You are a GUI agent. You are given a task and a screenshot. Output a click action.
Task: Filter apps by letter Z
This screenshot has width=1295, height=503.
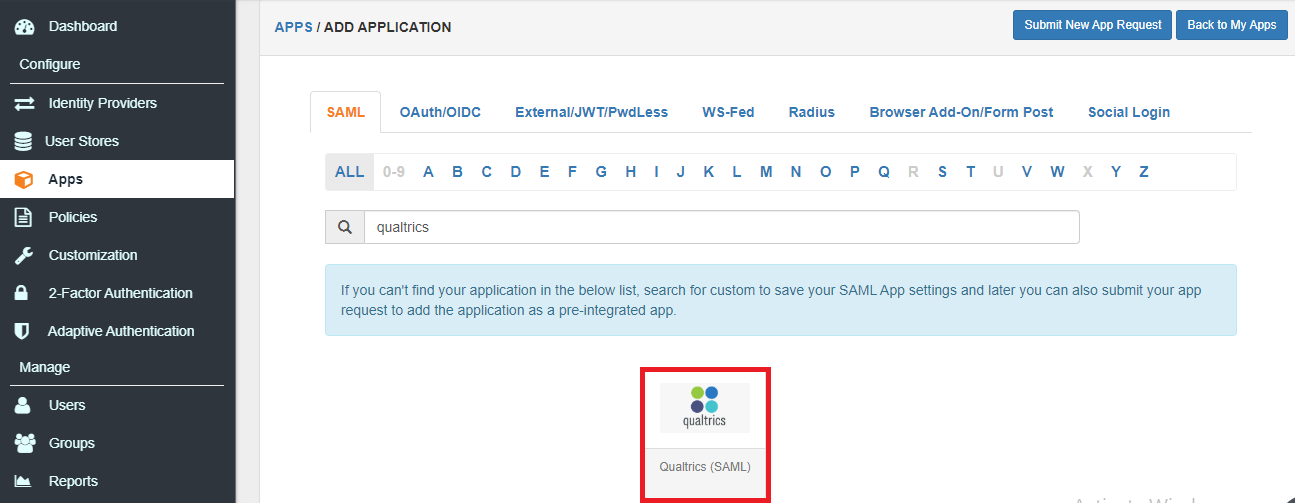pyautogui.click(x=1143, y=172)
